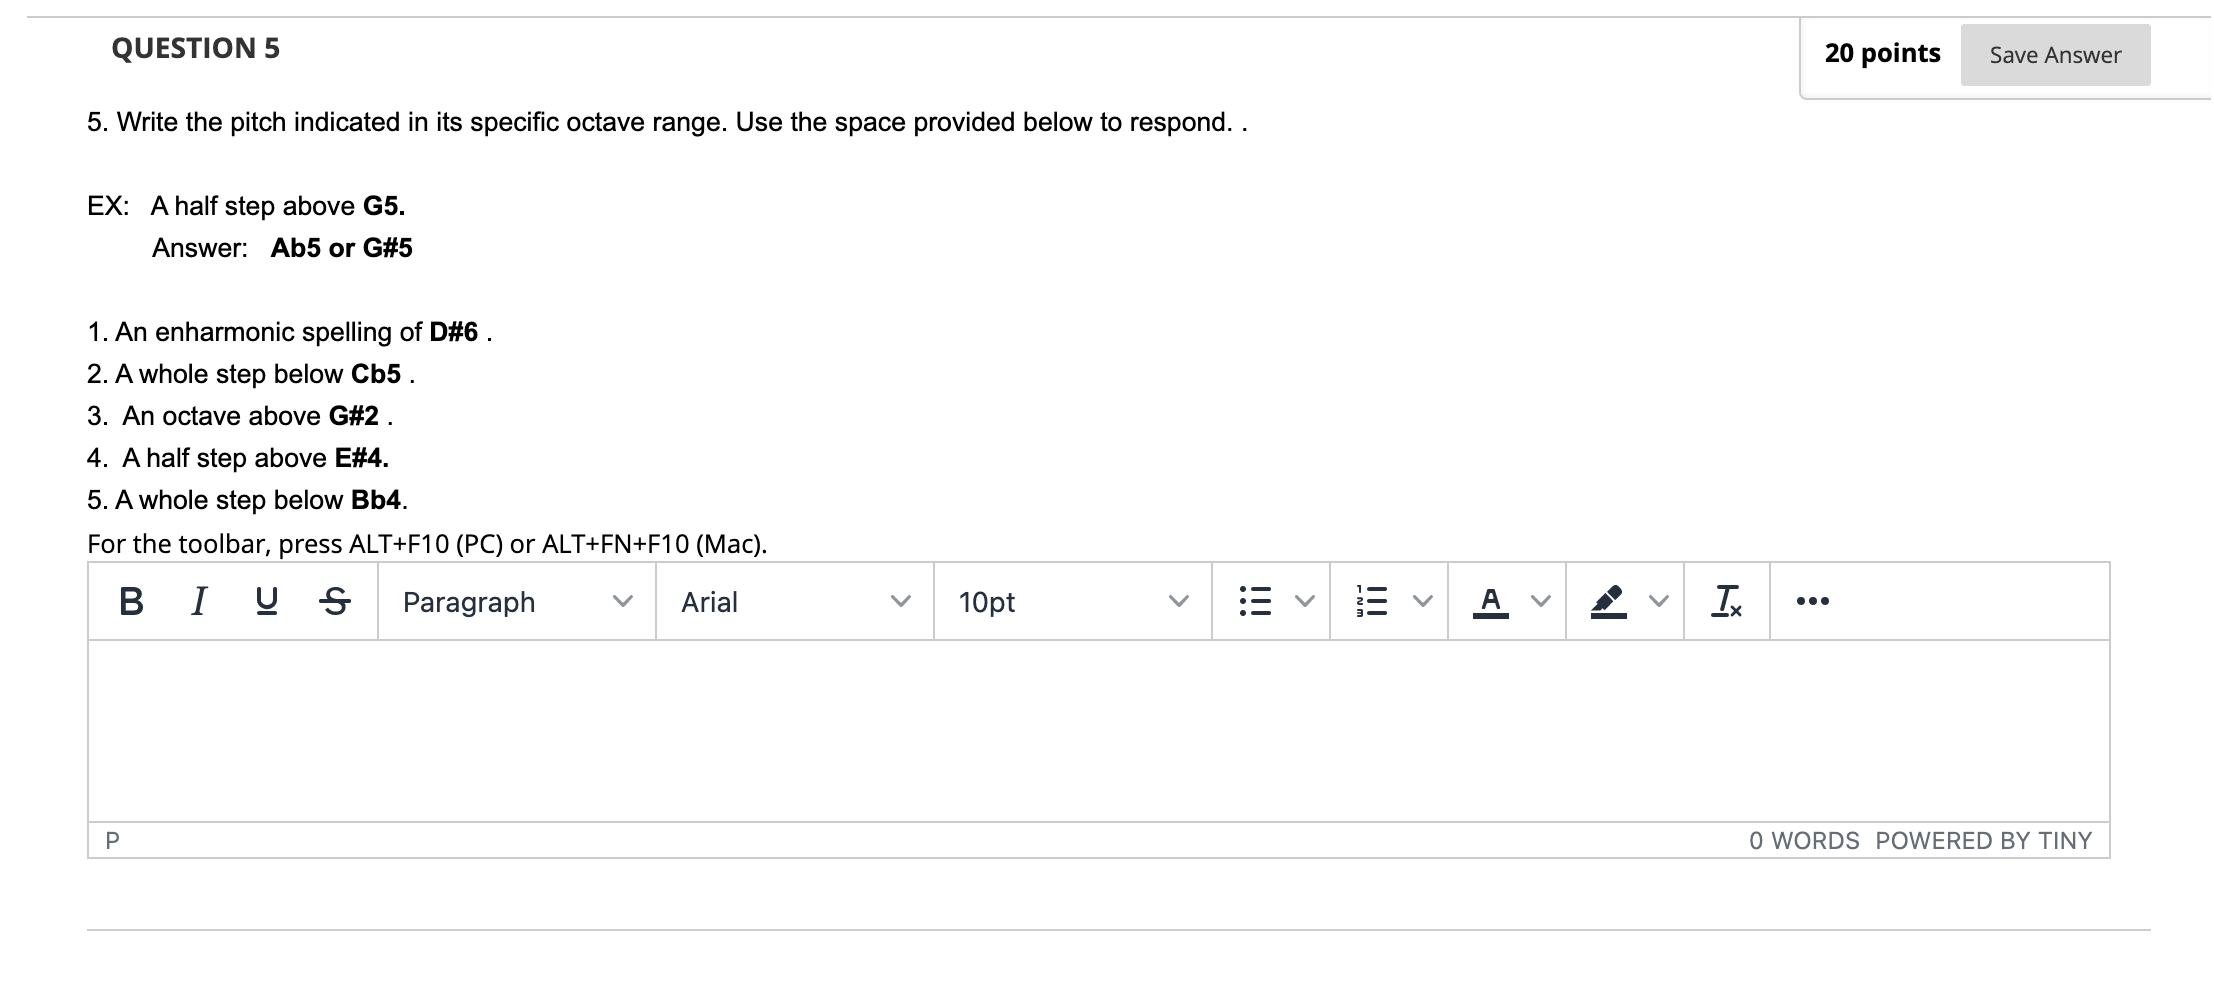Apply underline formatting to text

pyautogui.click(x=267, y=601)
